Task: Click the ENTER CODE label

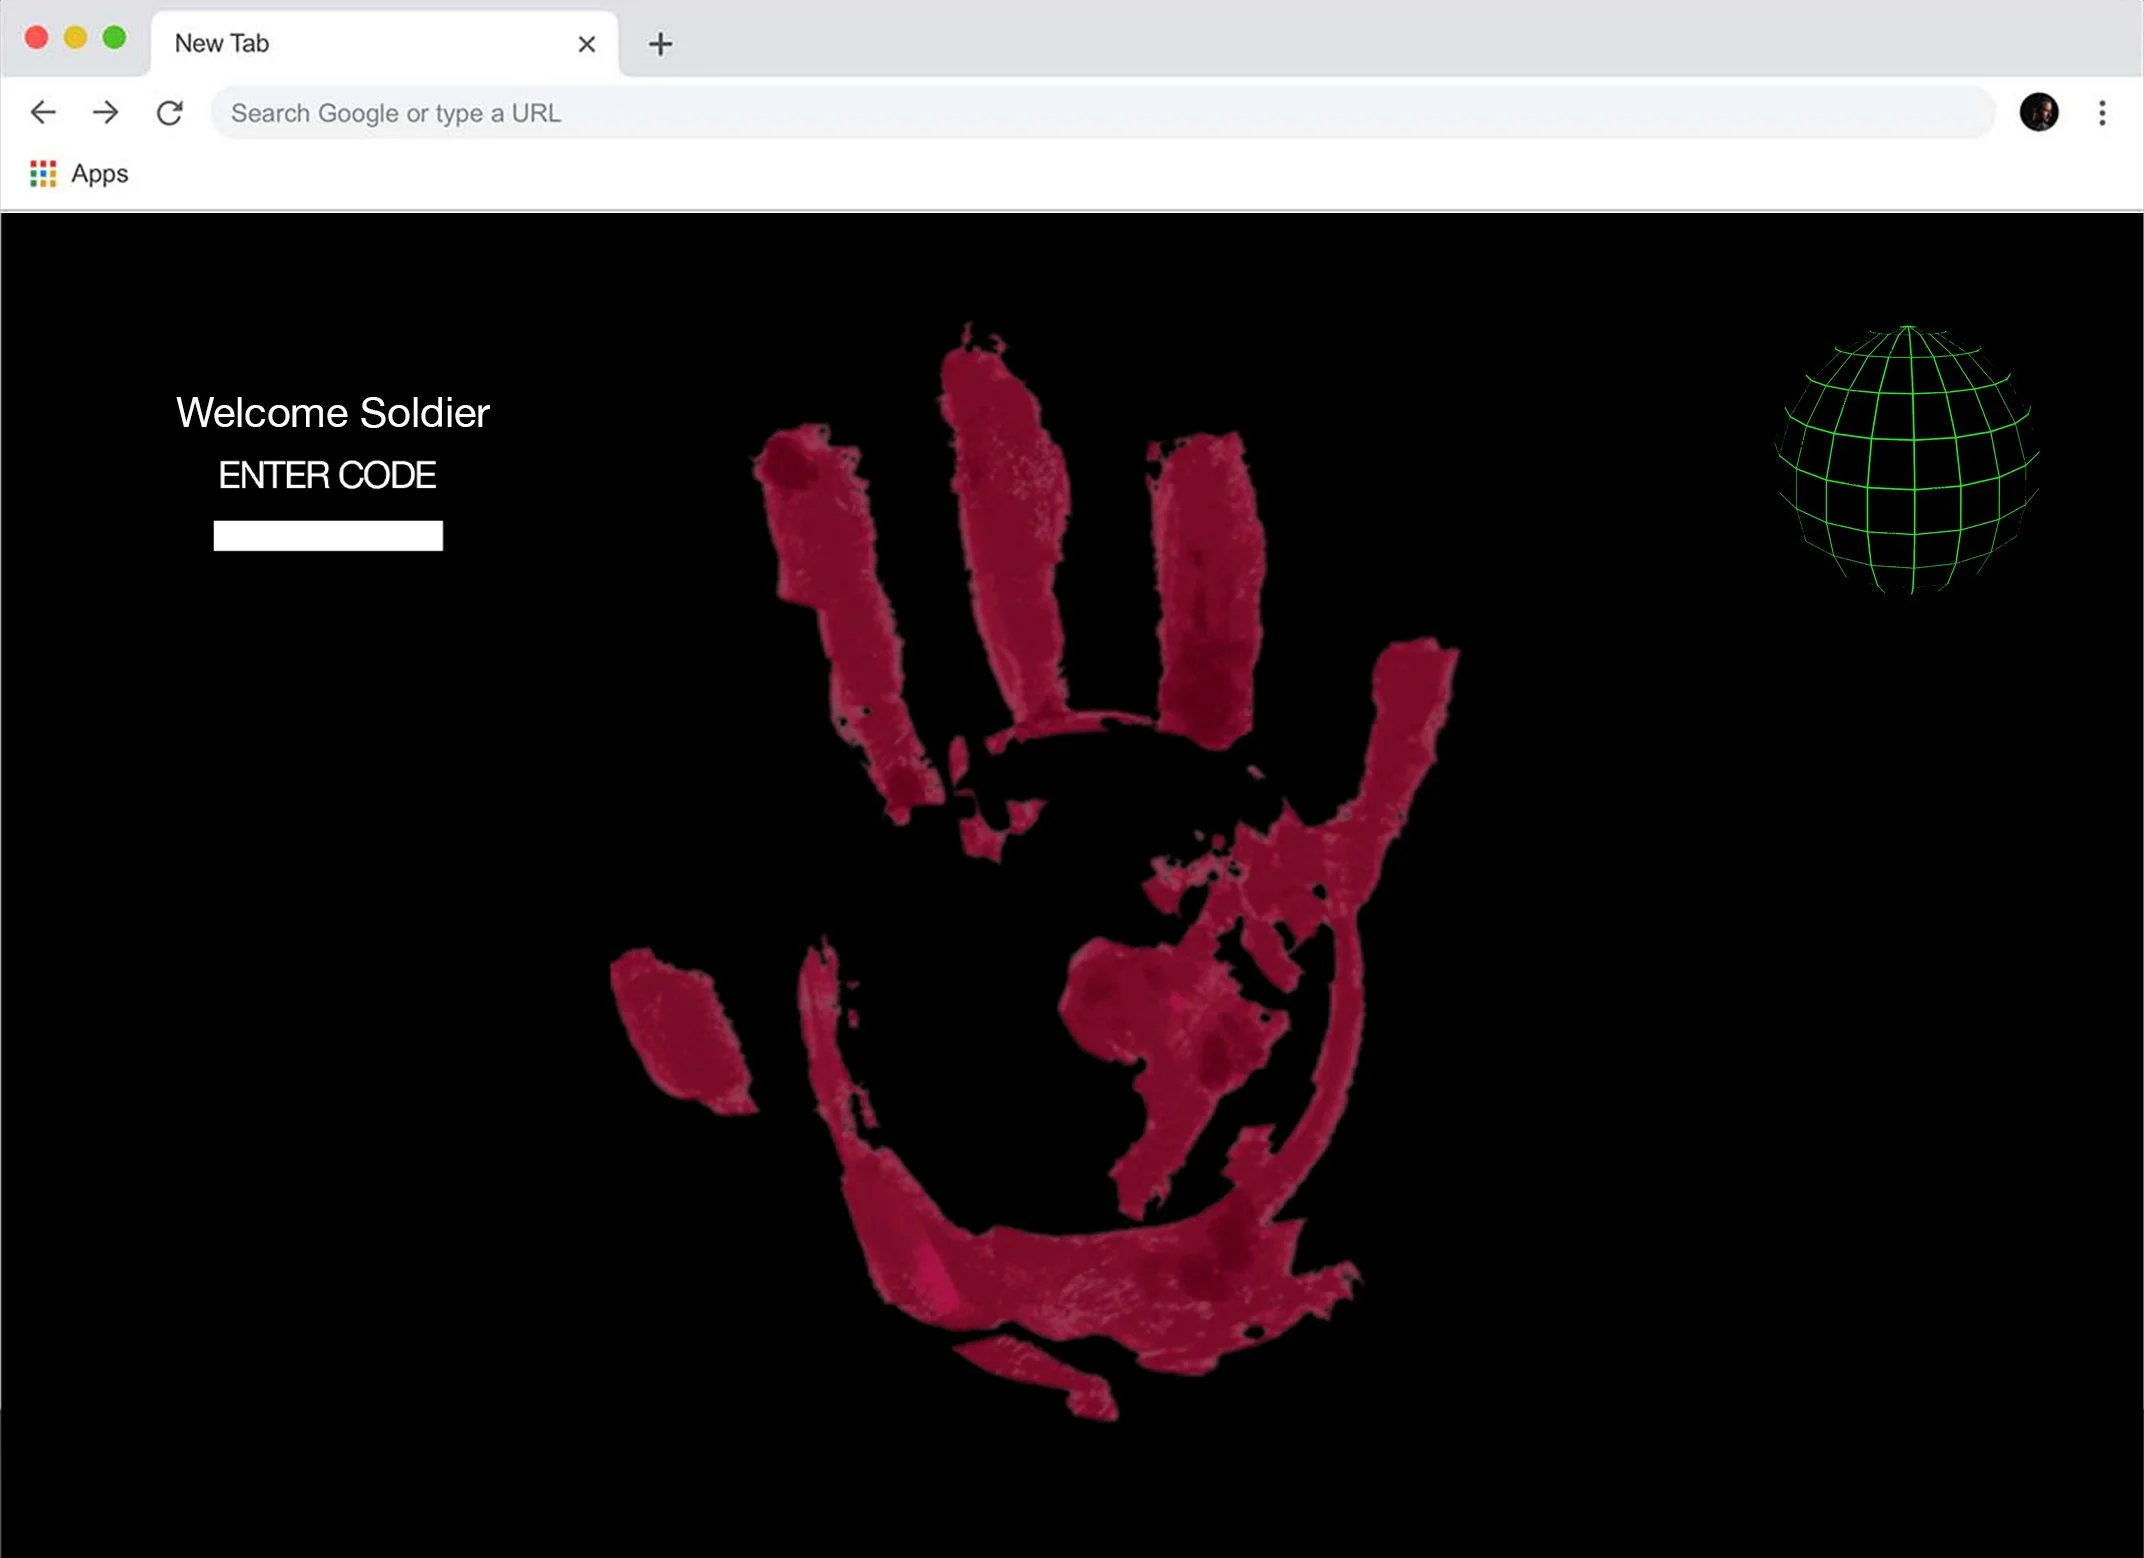Action: tap(327, 475)
